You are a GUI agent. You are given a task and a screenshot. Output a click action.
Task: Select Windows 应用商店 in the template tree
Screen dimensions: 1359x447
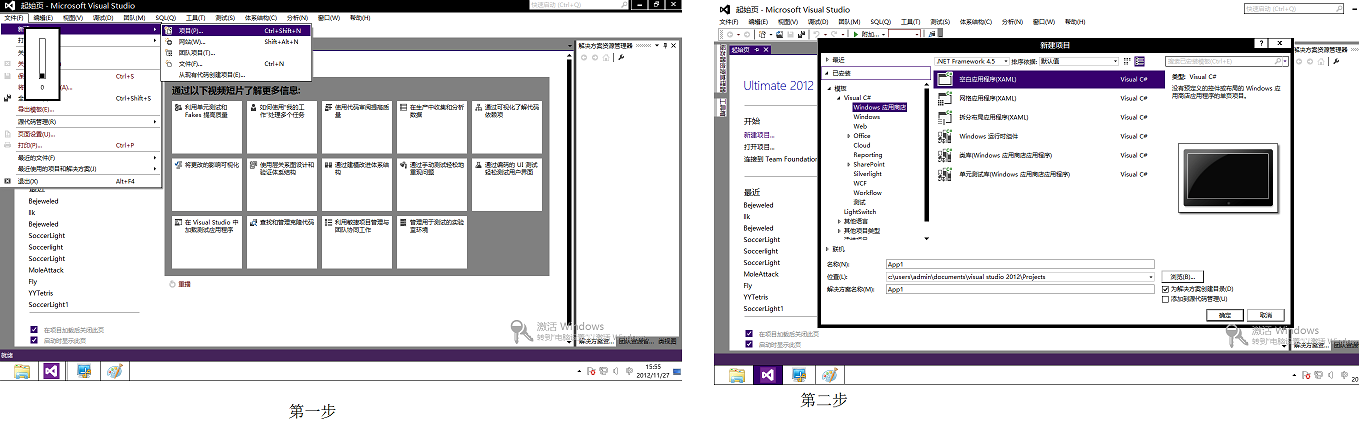point(879,107)
